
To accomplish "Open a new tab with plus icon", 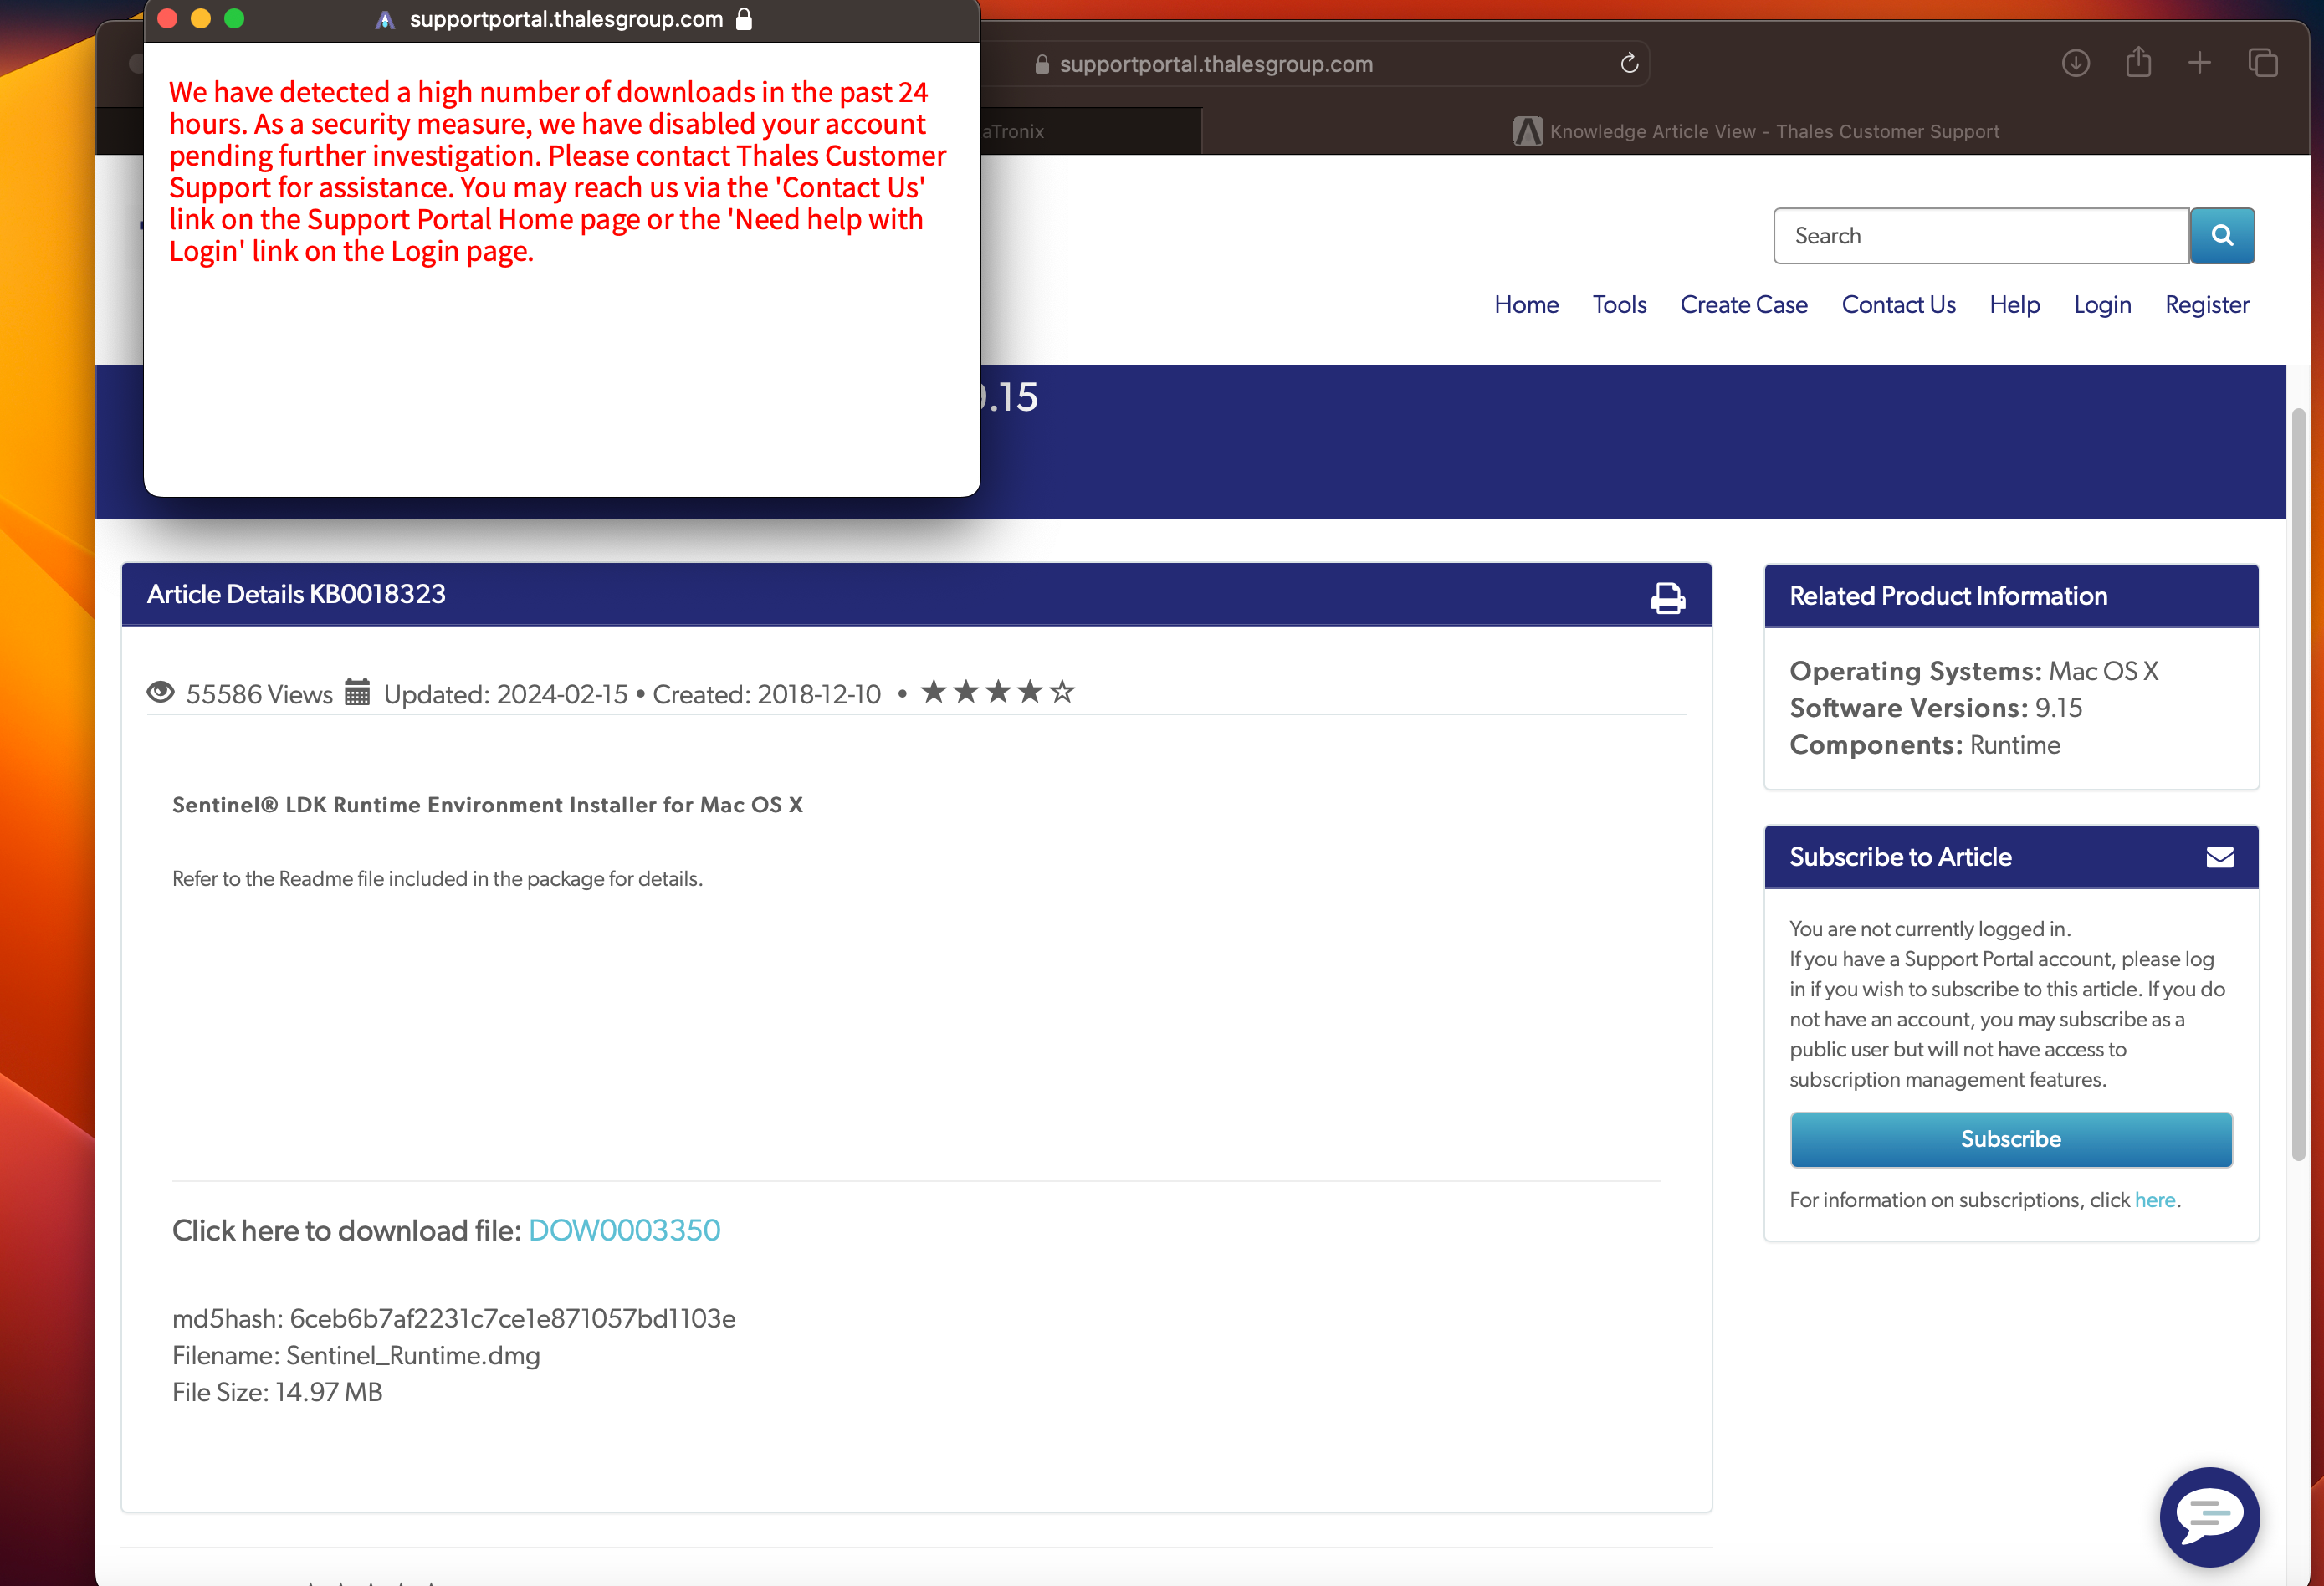I will click(x=2199, y=64).
